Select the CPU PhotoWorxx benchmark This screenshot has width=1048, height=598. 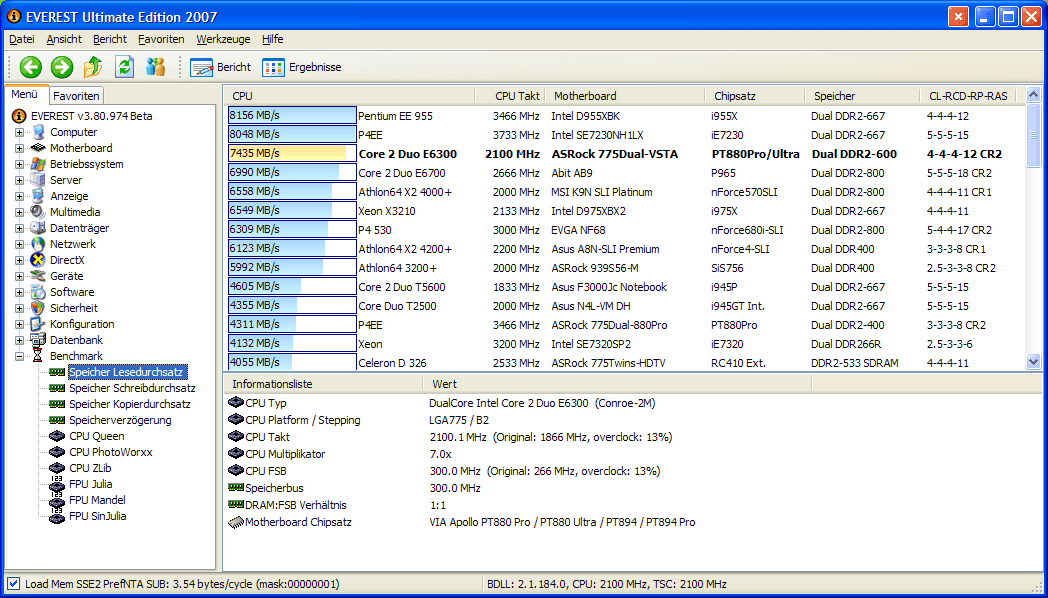111,452
